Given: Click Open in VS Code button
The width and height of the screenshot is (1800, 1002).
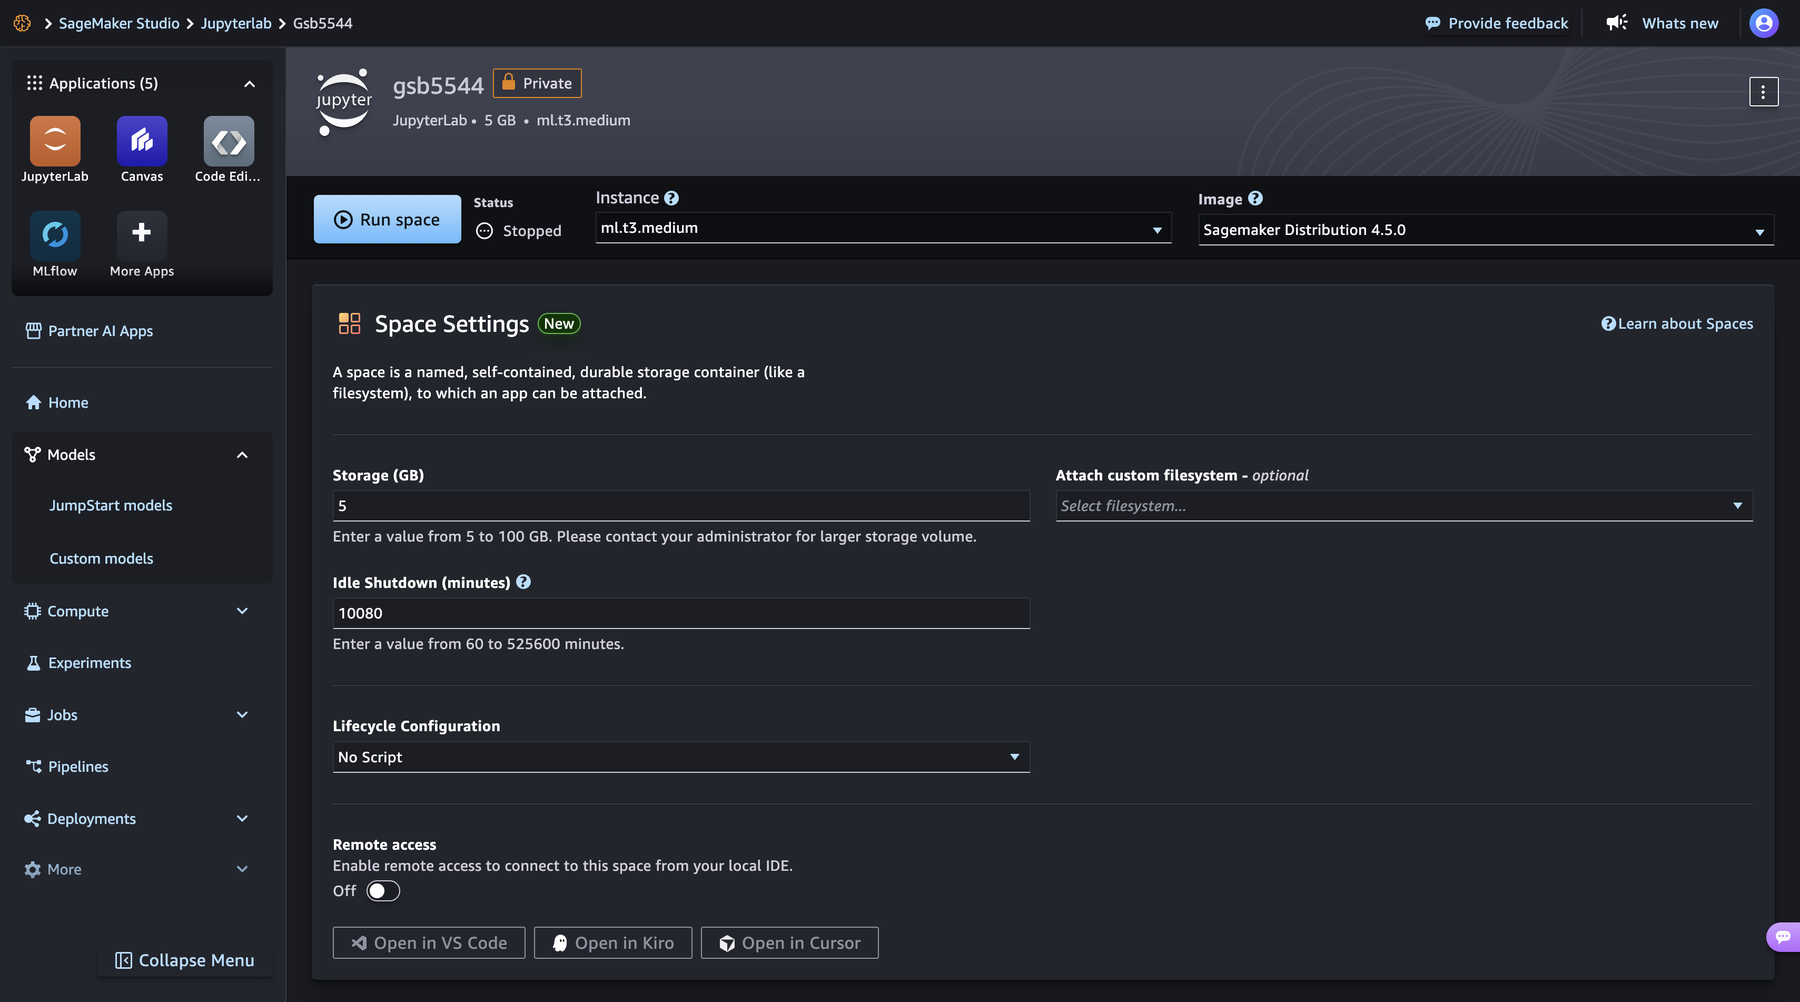Looking at the screenshot, I should [x=429, y=943].
